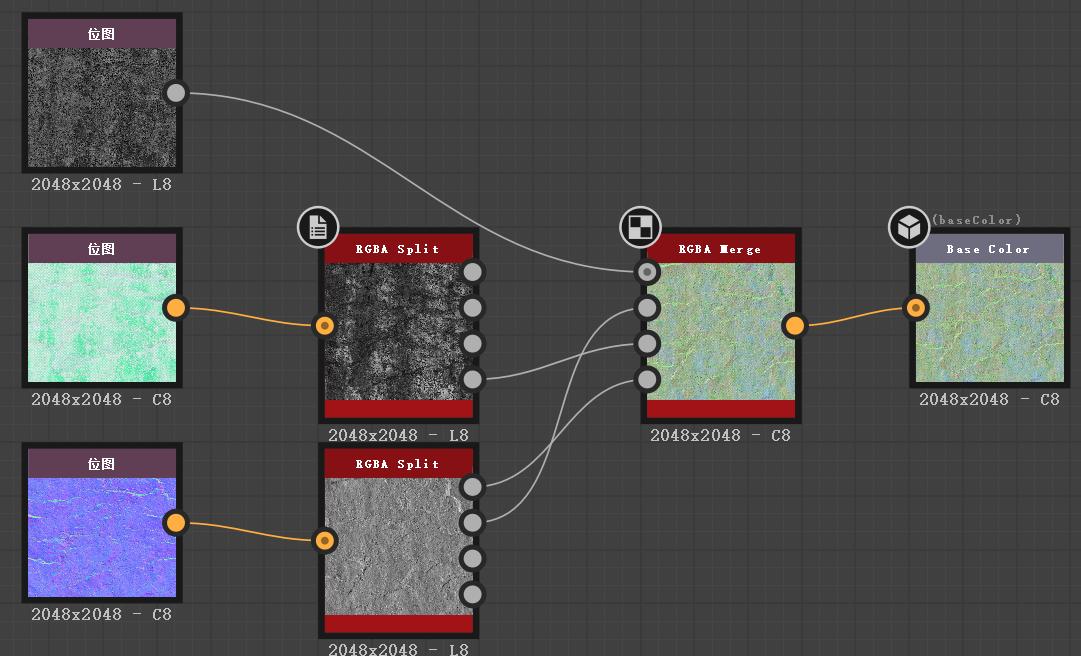Select the first output socket of the upper RGBA Split

471,272
